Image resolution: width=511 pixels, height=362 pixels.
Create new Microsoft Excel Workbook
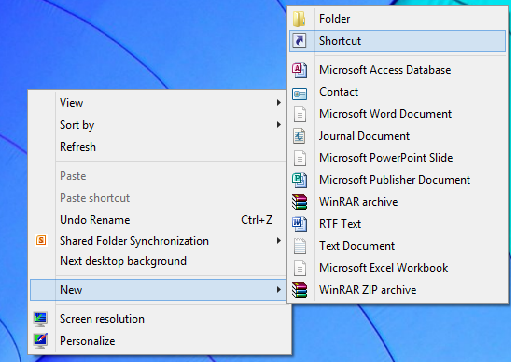pyautogui.click(x=397, y=268)
